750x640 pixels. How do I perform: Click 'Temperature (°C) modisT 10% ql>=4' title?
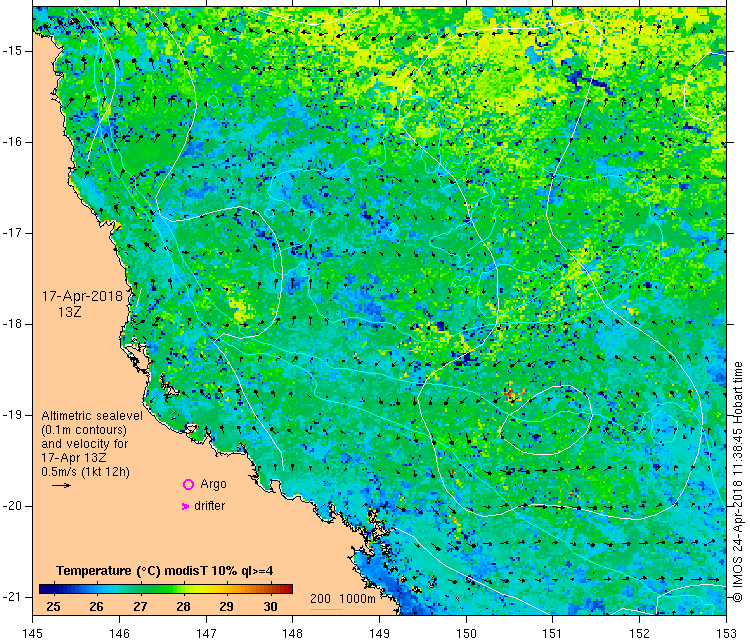point(165,571)
